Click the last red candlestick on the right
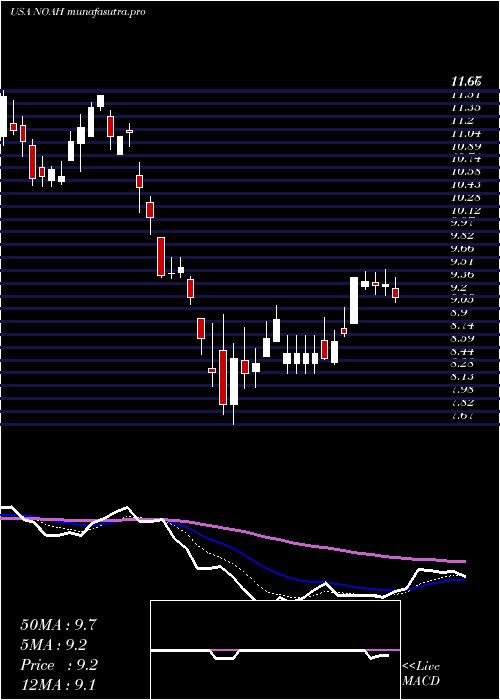The height and width of the screenshot is (700, 500). coord(395,293)
